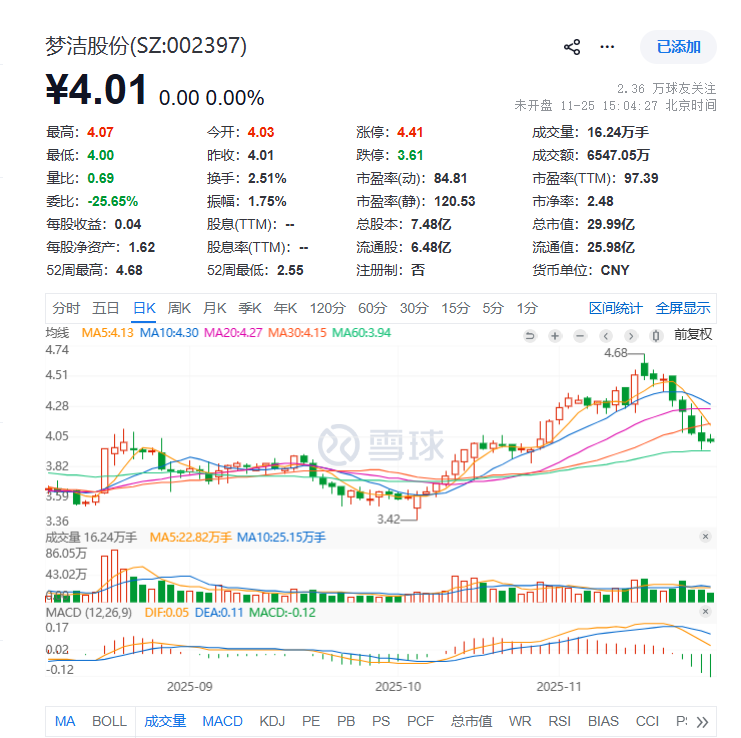
Task: Click the 已添加 button
Action: (678, 47)
